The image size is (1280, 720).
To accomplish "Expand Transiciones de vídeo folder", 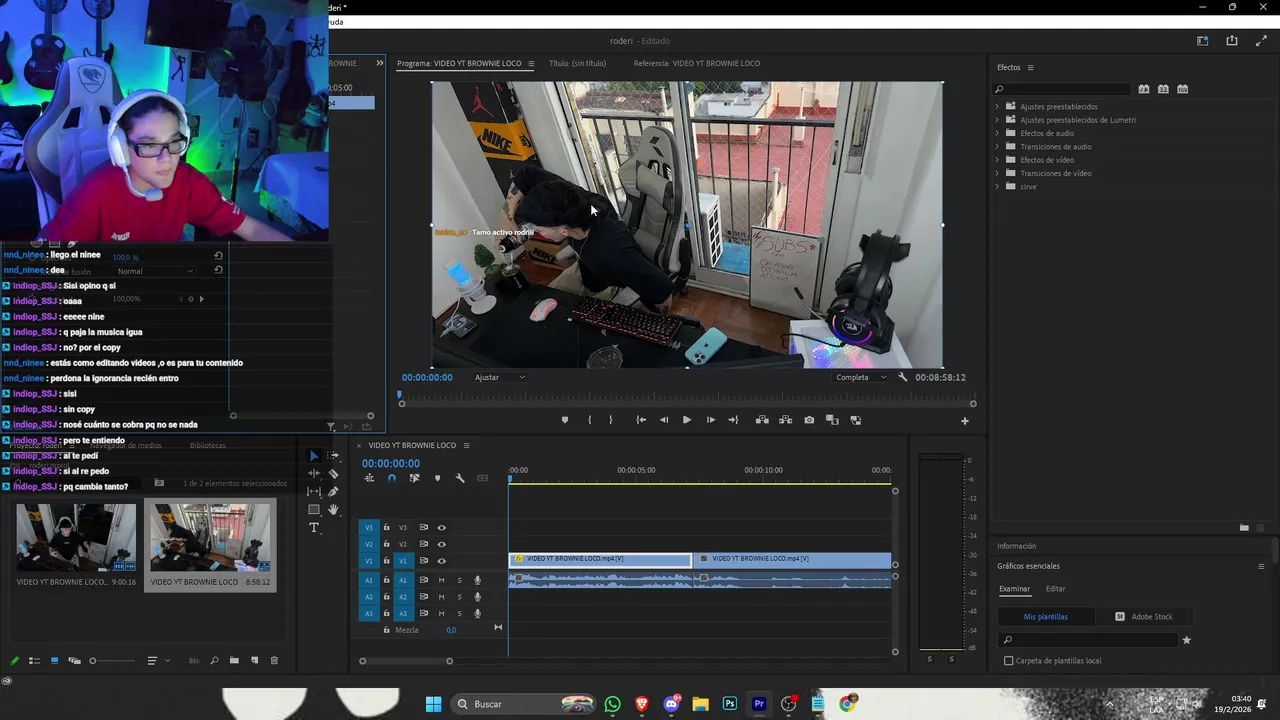I will pyautogui.click(x=997, y=173).
